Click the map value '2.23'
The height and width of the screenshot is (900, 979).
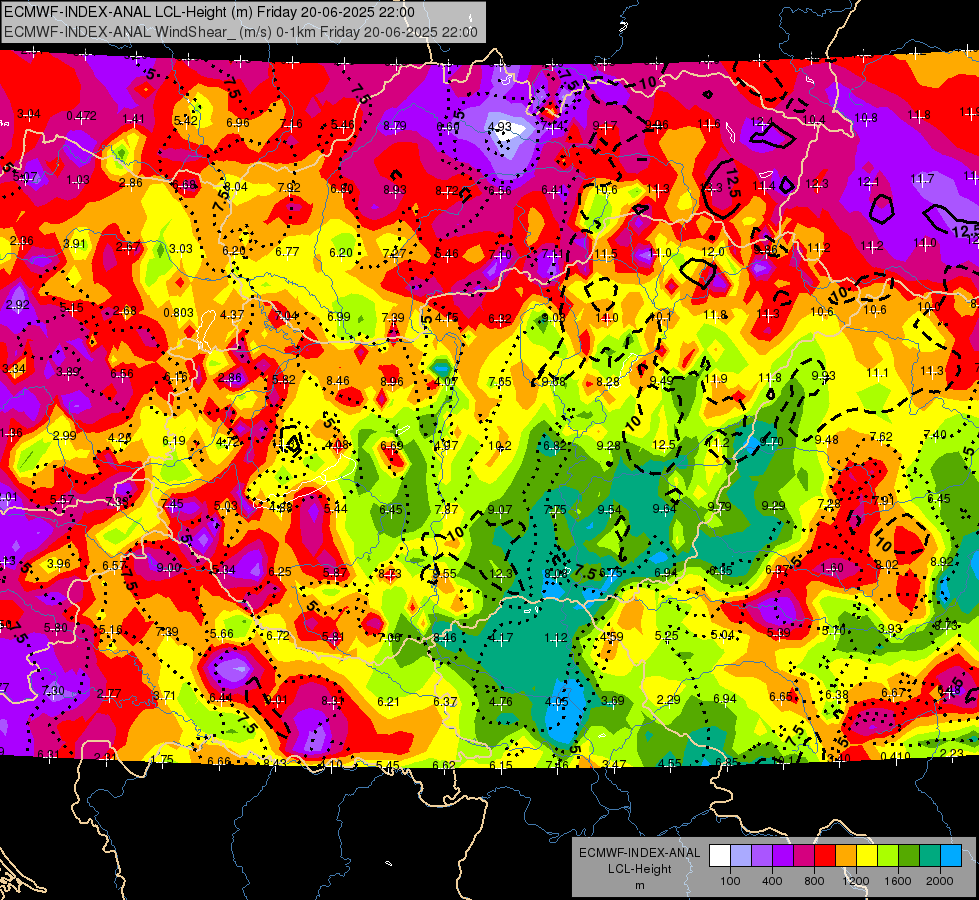click(x=952, y=753)
